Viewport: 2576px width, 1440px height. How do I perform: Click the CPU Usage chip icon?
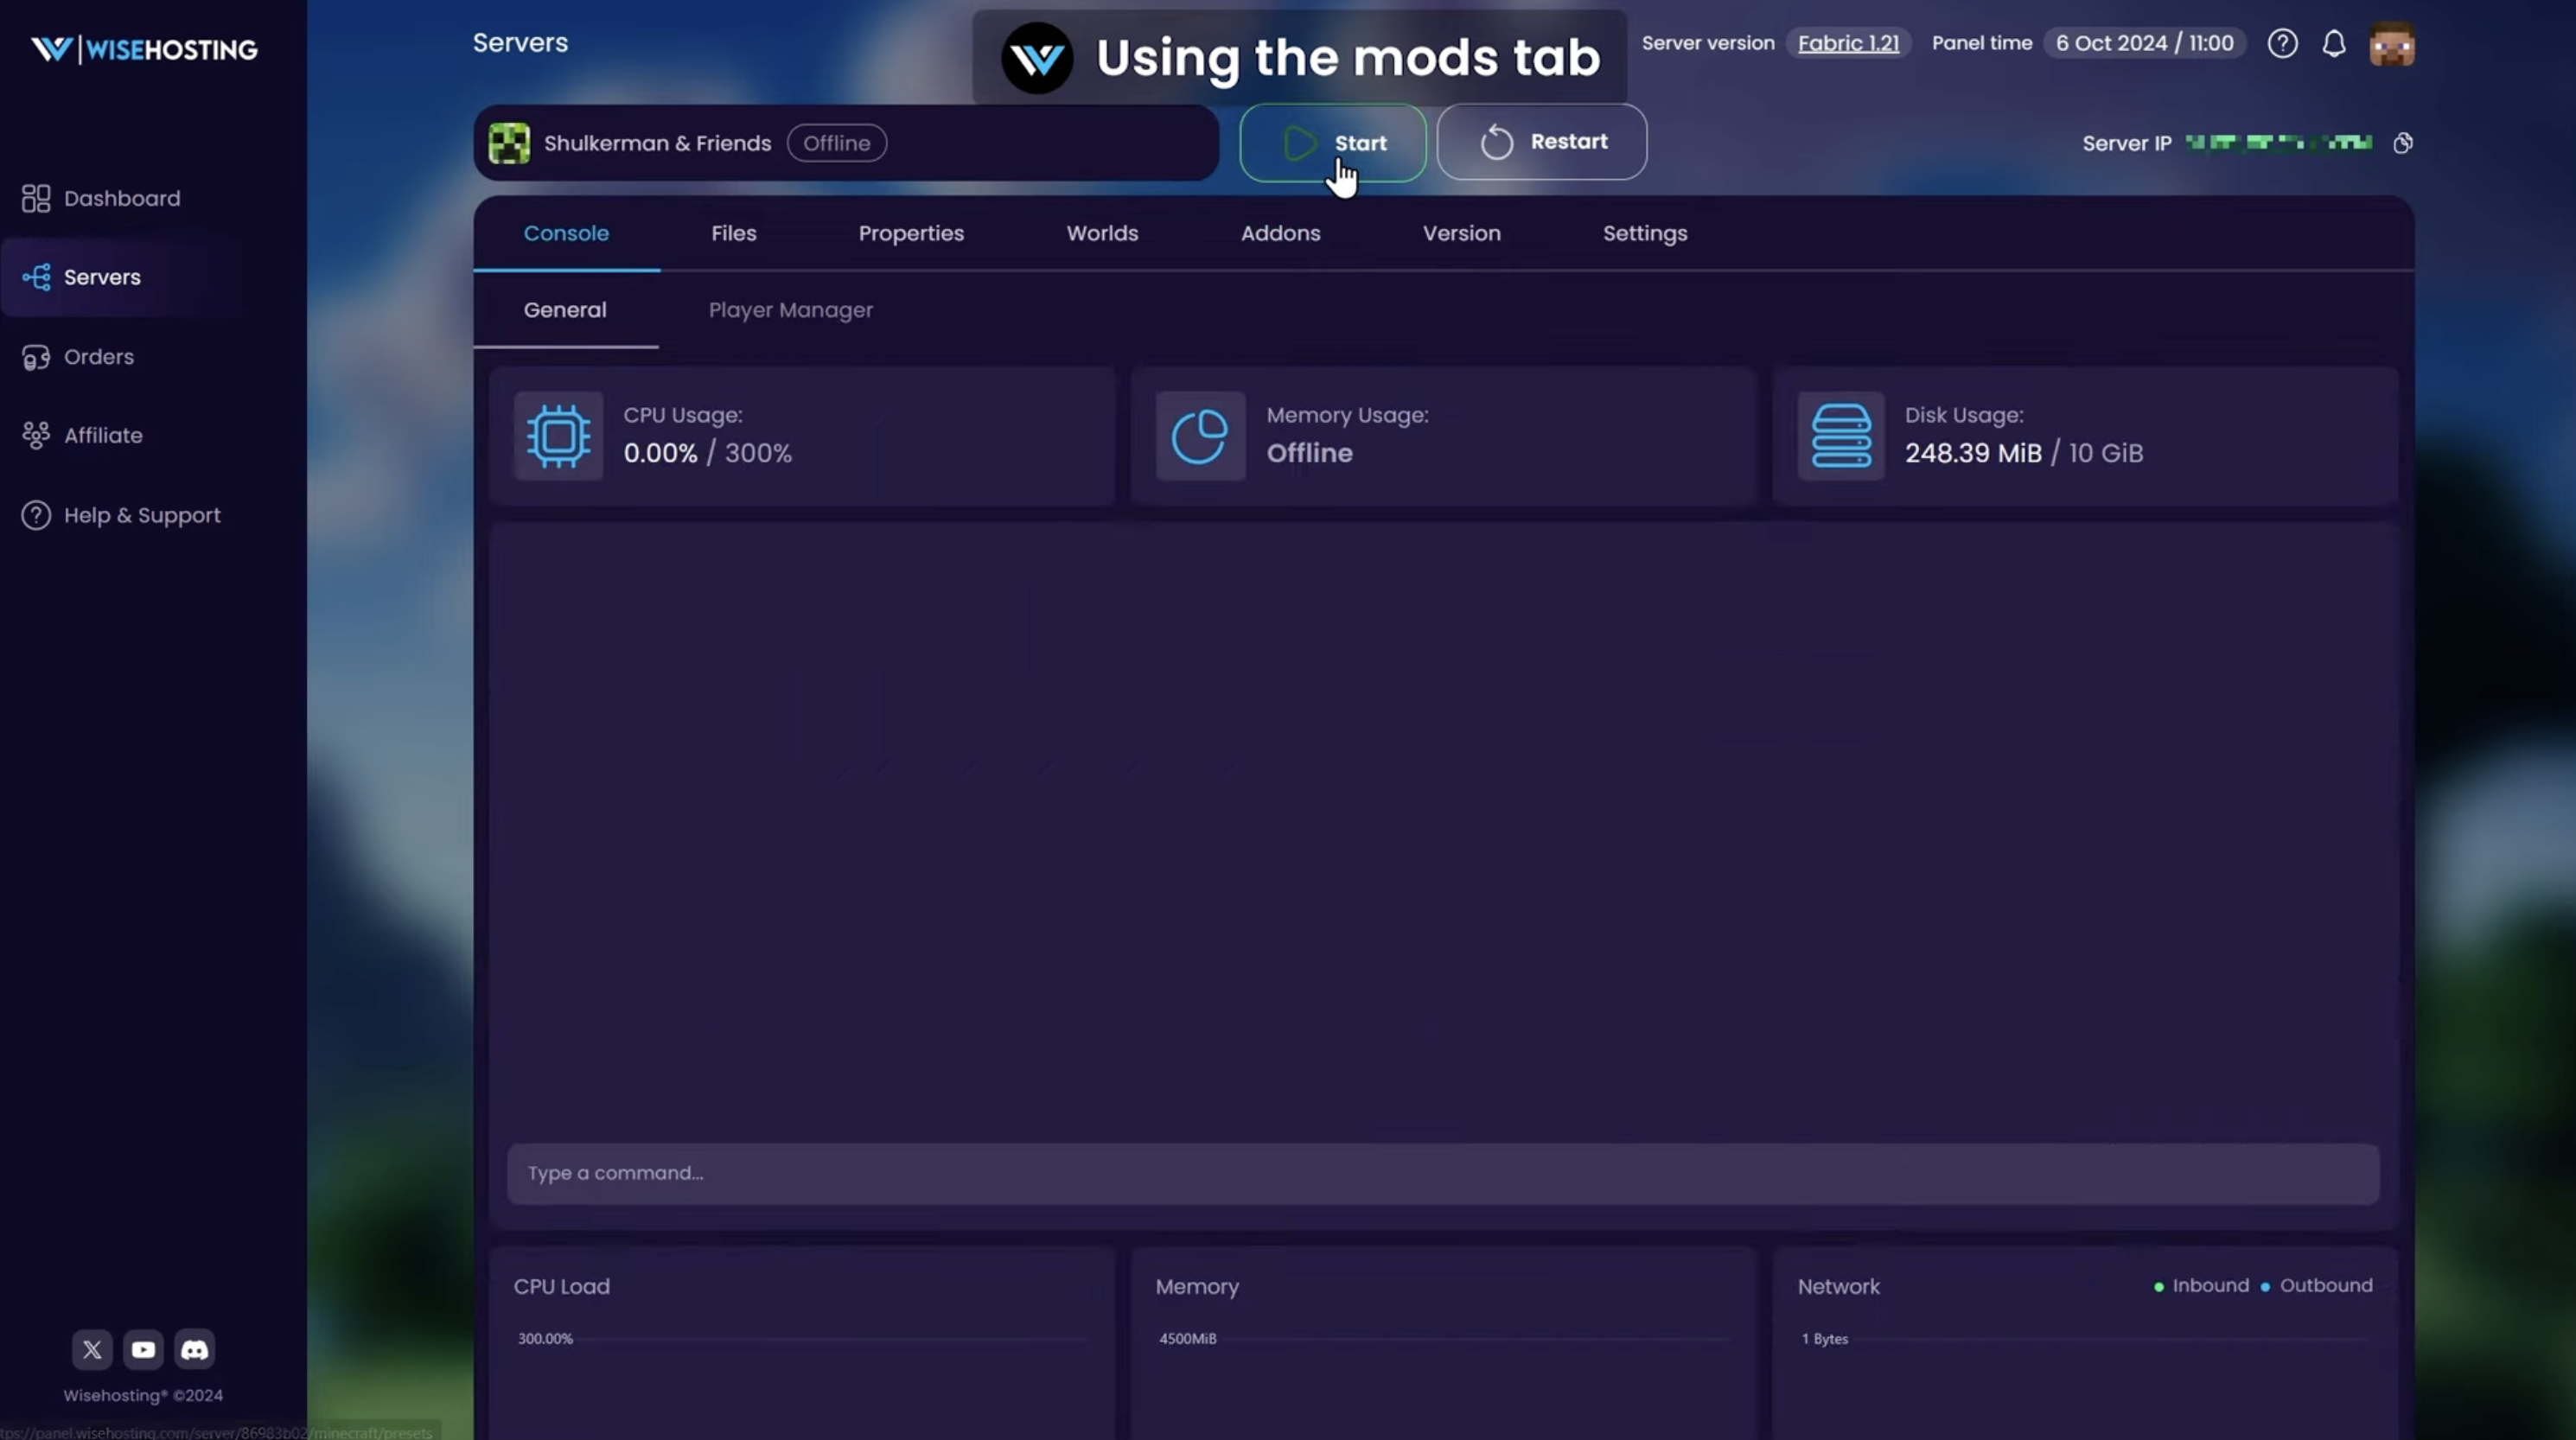[x=559, y=436]
